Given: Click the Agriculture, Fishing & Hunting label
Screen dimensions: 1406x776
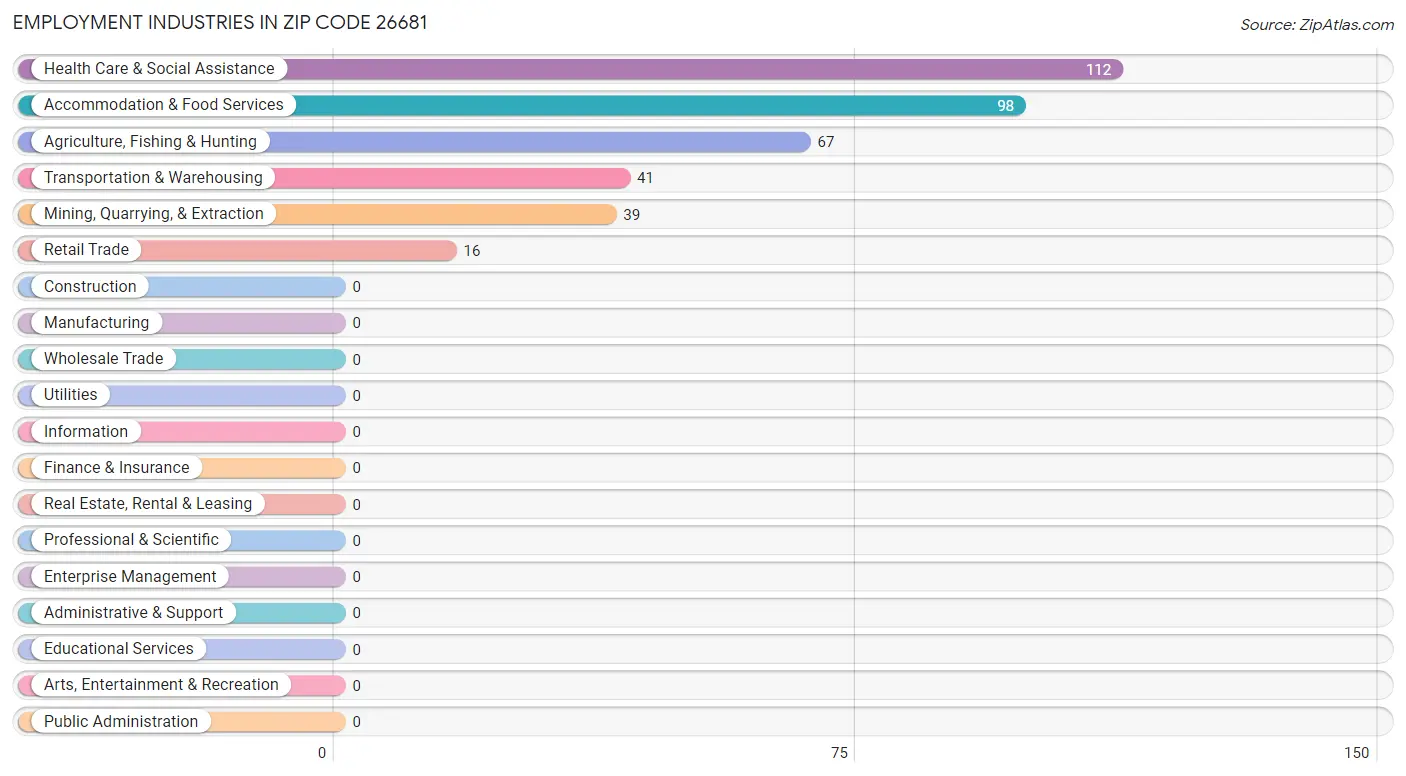Looking at the screenshot, I should click(x=150, y=142).
